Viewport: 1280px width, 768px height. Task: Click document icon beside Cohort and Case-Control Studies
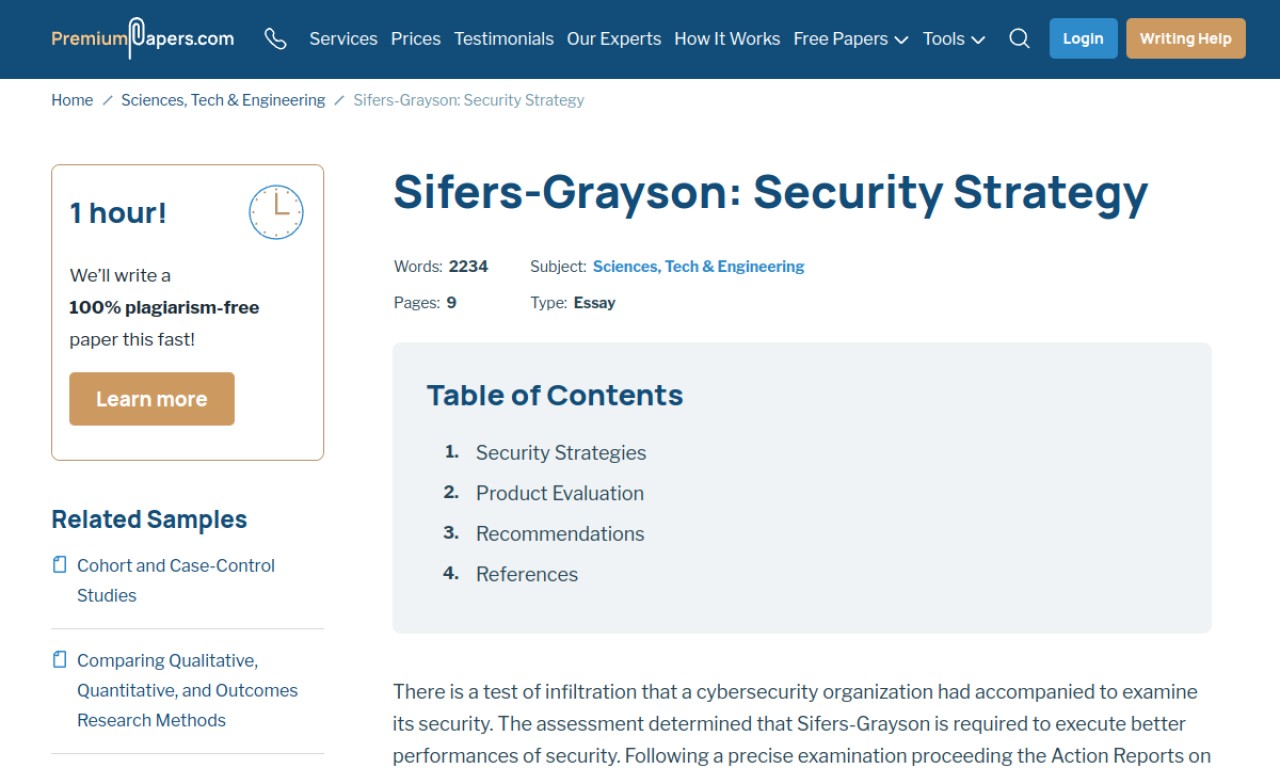tap(60, 565)
